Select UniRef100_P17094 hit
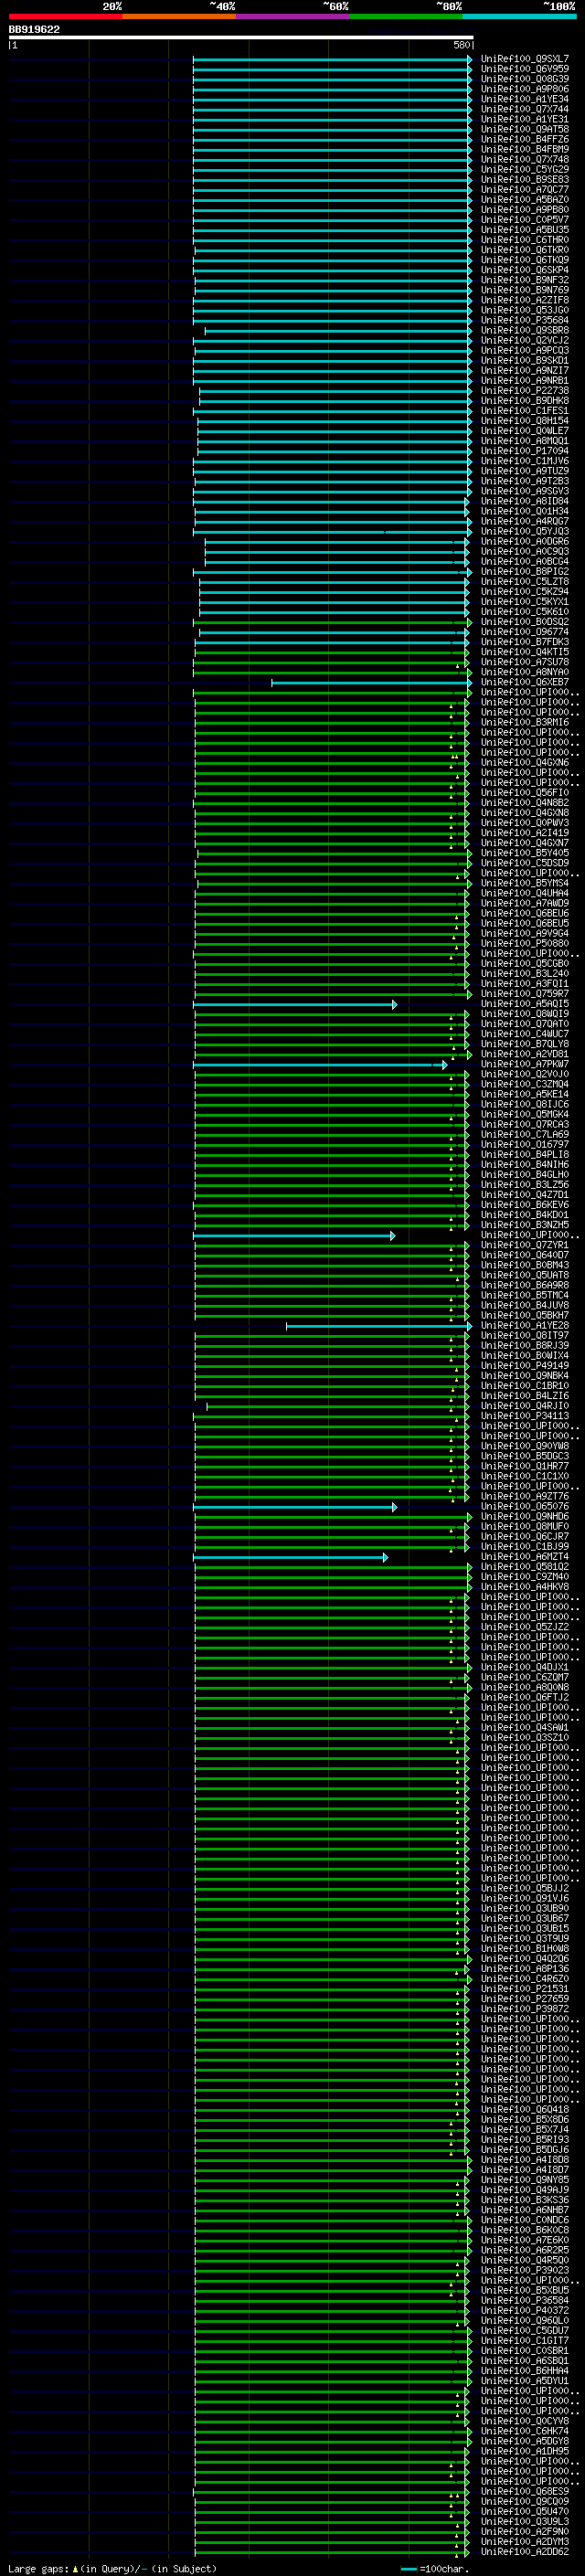Image resolution: width=585 pixels, height=2576 pixels. (524, 451)
